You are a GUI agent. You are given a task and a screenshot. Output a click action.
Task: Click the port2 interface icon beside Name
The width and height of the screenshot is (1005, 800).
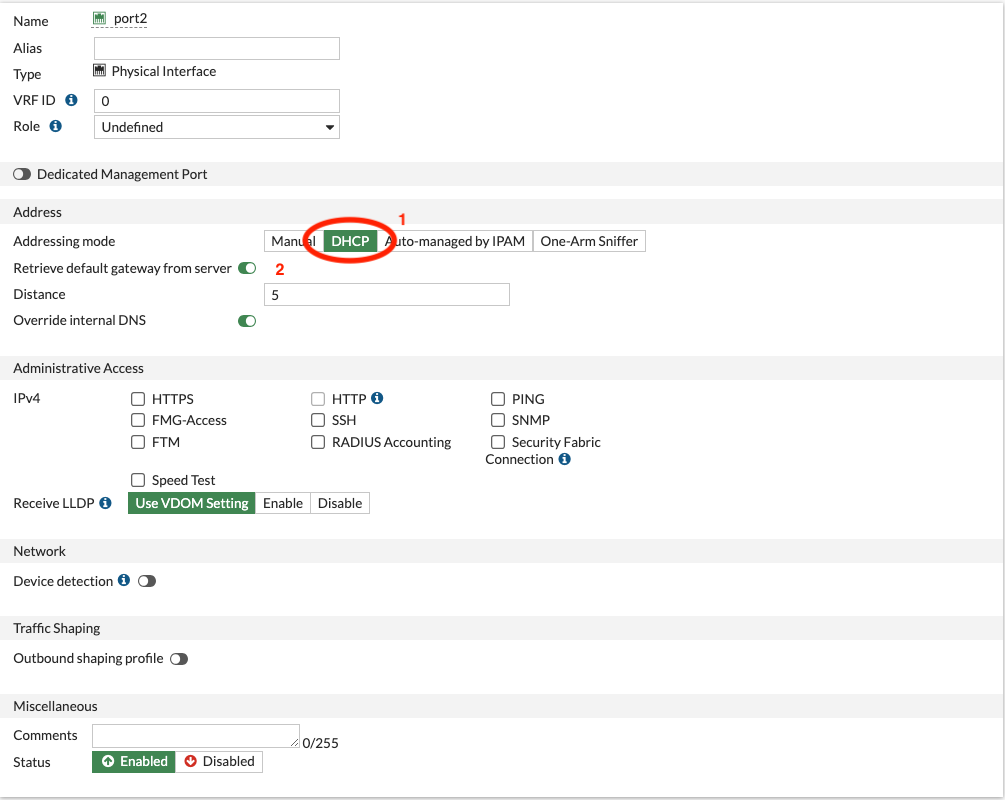click(99, 17)
